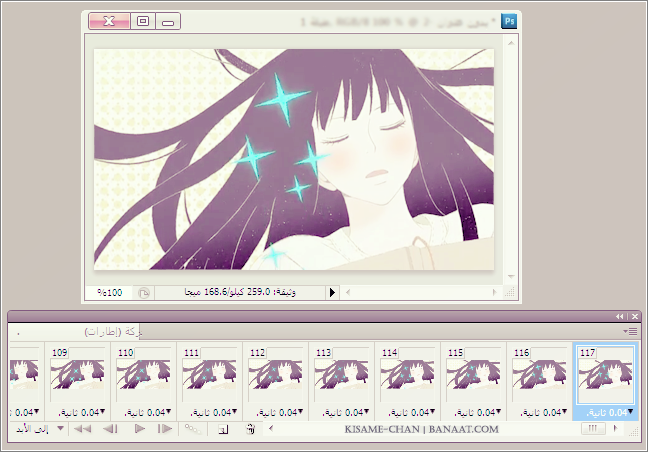648x452 pixels.
Task: Go to the first frame with rewind button
Action: click(x=83, y=428)
